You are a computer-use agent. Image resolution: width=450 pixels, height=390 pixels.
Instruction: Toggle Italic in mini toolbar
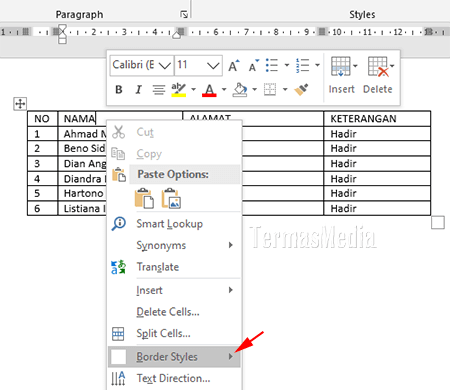pos(138,89)
